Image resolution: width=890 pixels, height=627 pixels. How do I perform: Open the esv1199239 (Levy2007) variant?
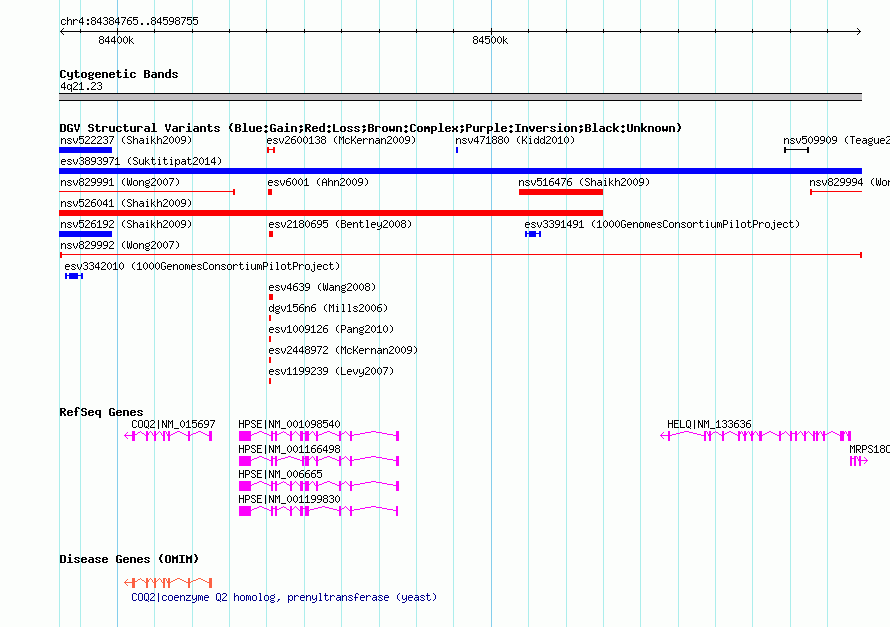(331, 371)
